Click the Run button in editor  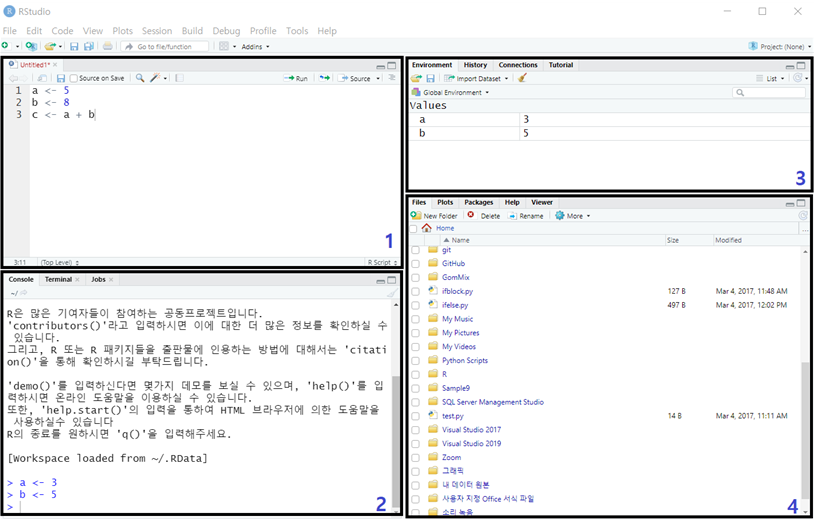[296, 78]
